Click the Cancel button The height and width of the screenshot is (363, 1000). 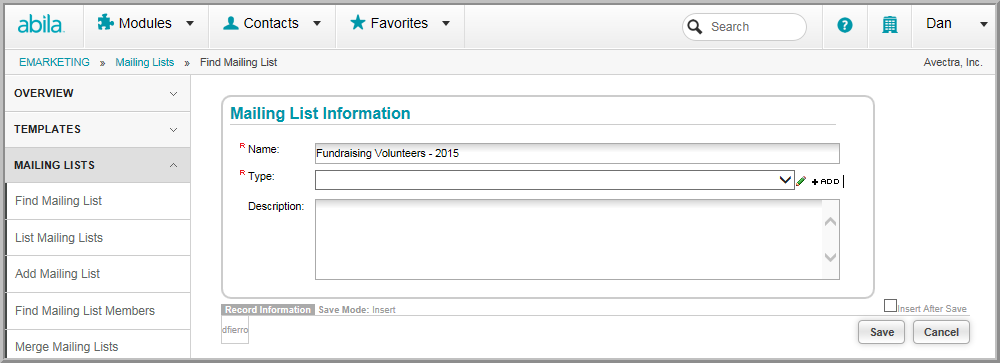coord(941,332)
